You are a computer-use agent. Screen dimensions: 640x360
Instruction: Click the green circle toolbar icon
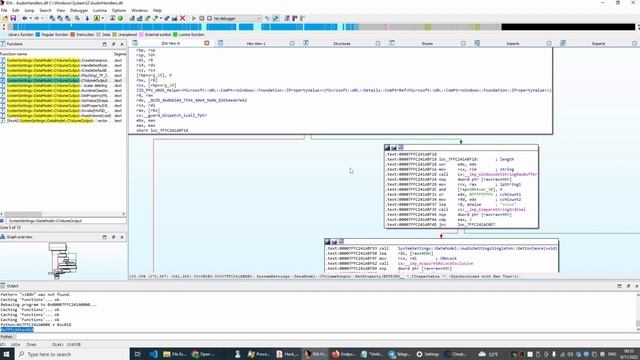click(x=120, y=18)
